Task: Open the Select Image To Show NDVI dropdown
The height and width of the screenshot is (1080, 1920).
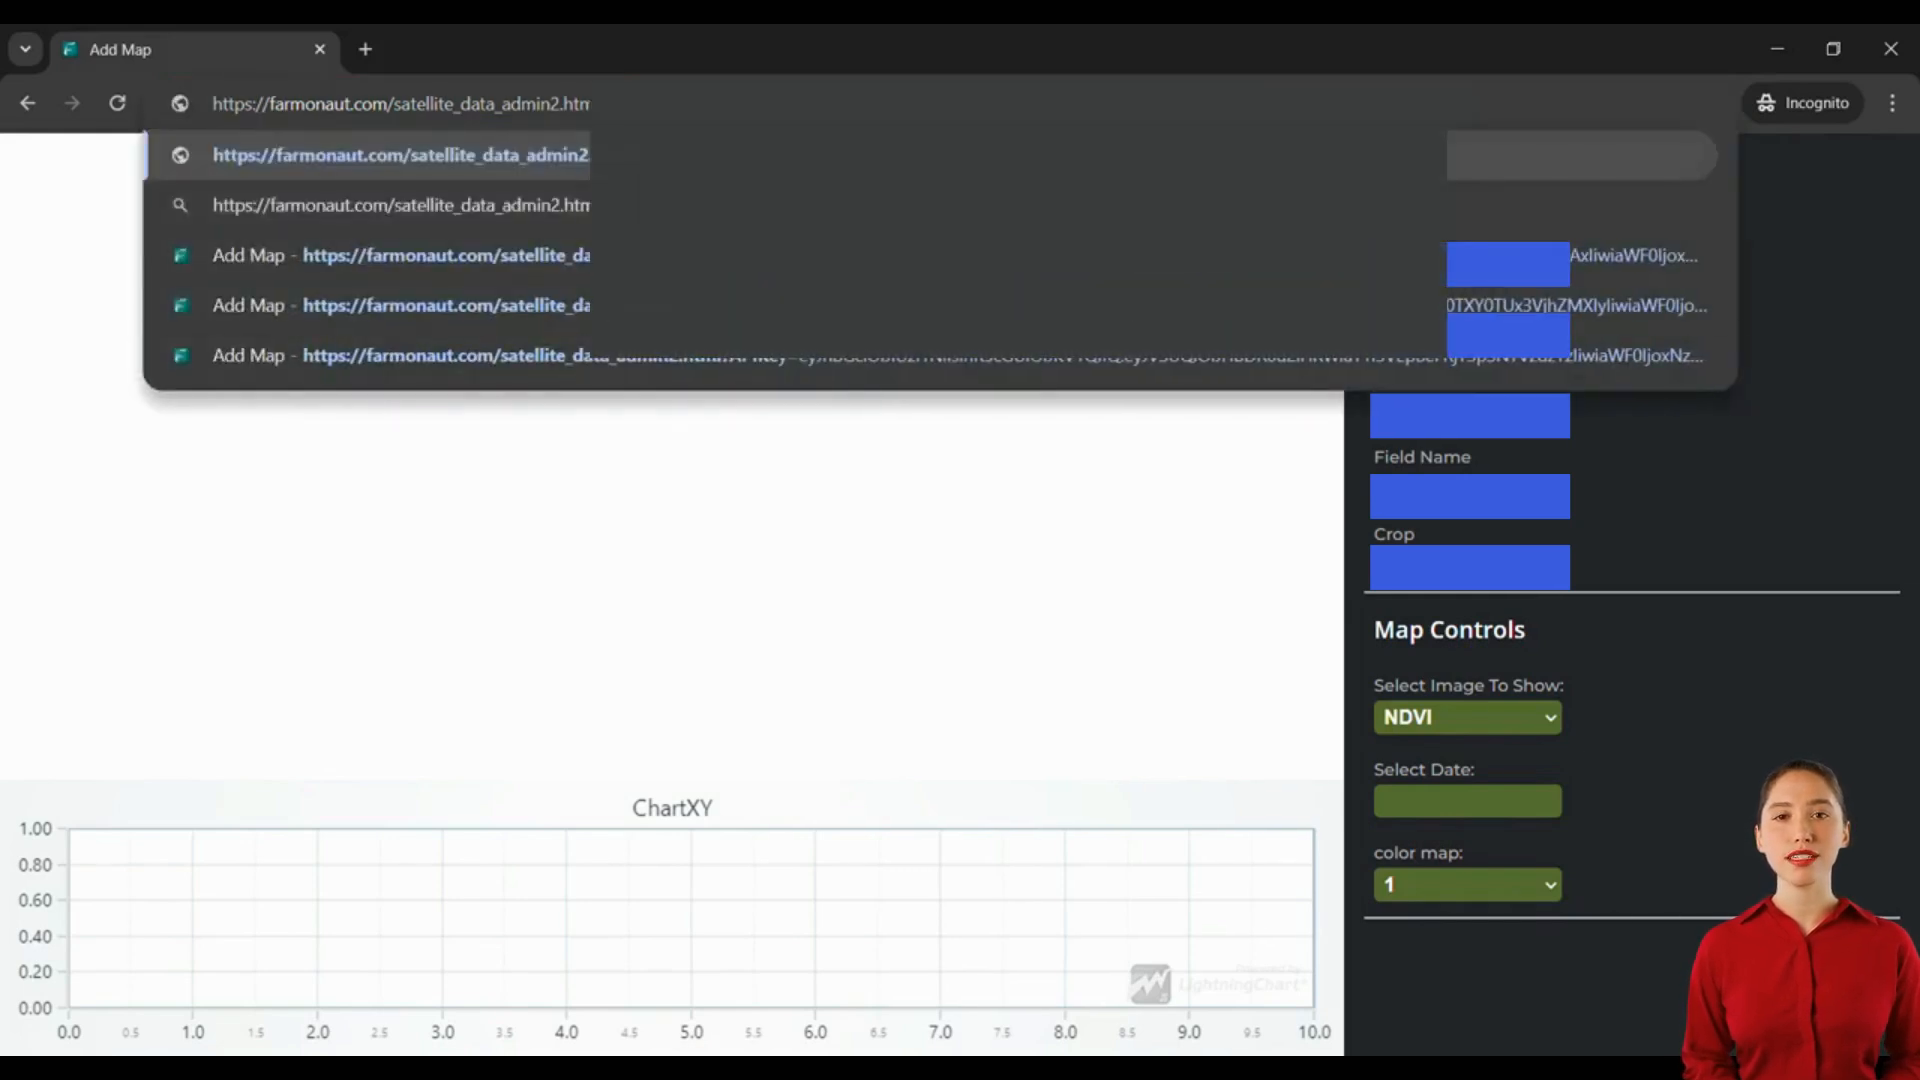Action: pos(1467,717)
